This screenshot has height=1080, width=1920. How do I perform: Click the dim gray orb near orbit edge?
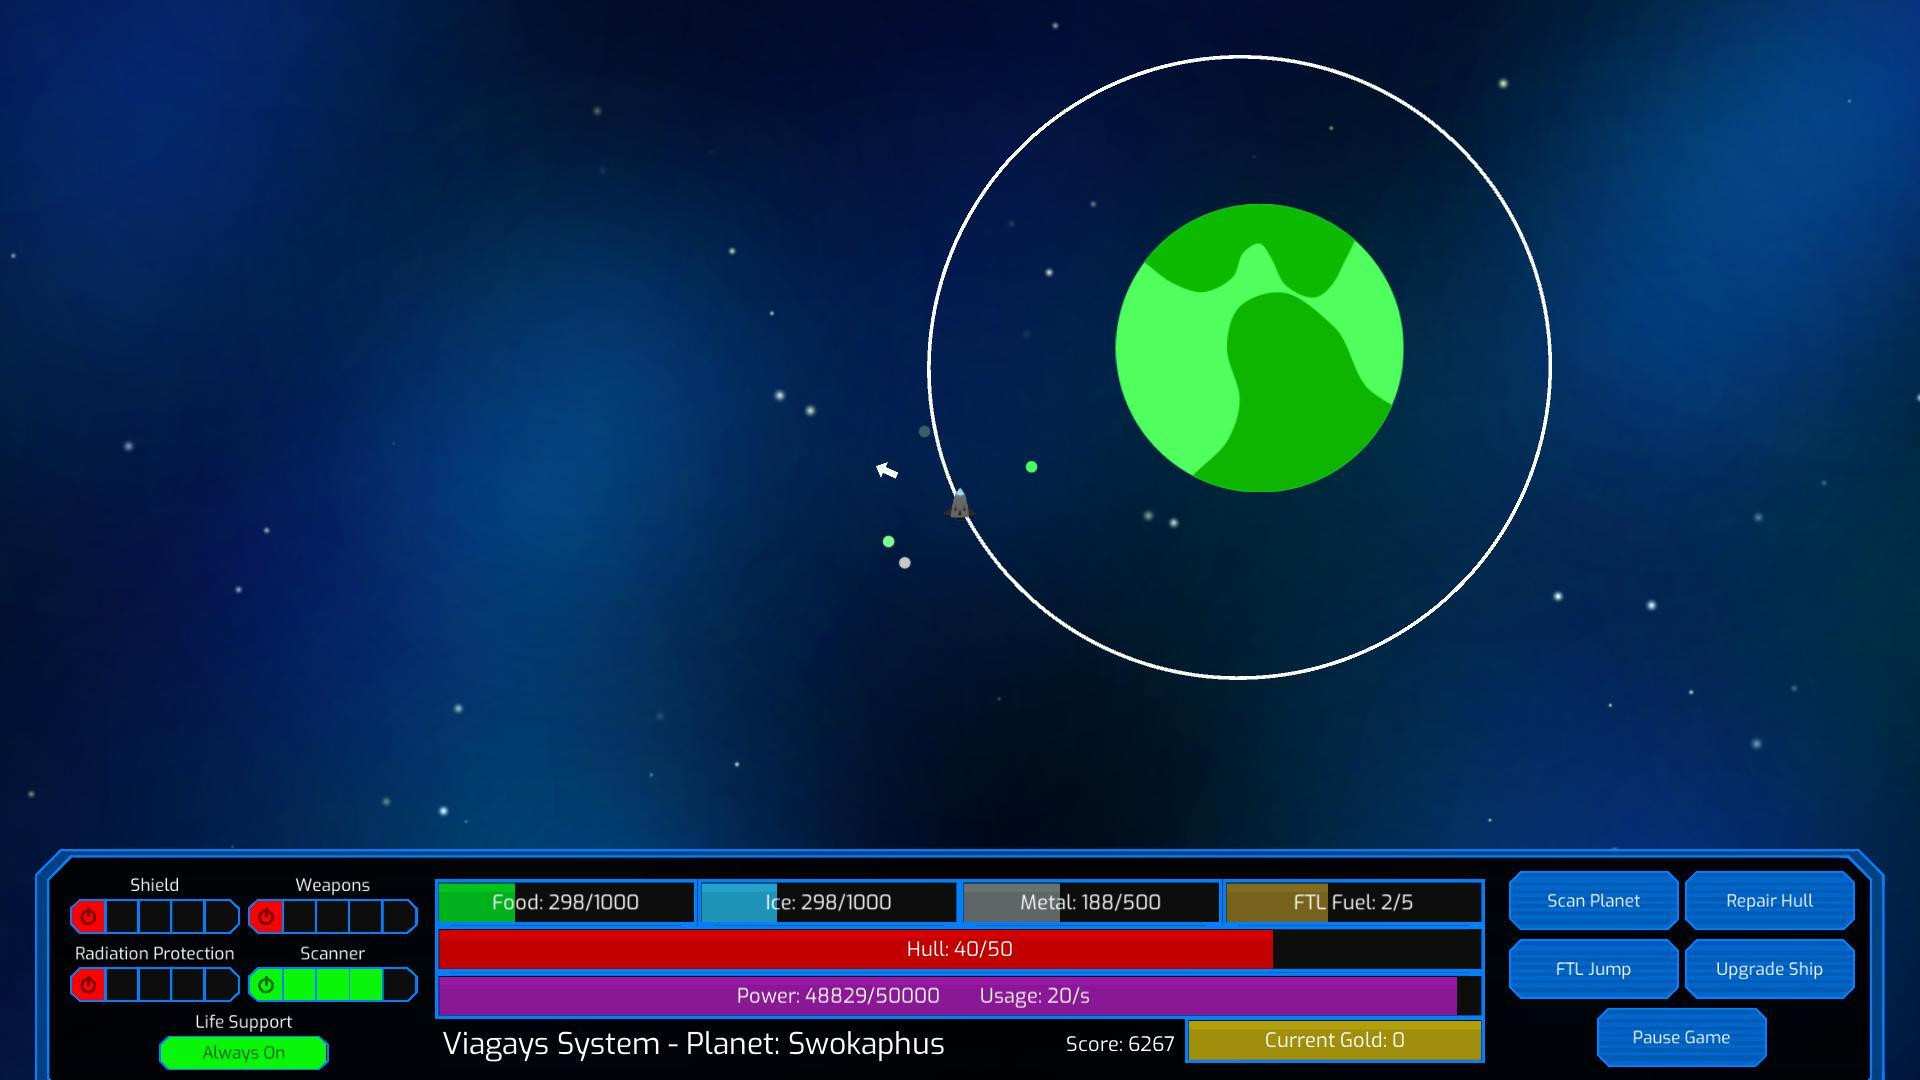pos(924,432)
